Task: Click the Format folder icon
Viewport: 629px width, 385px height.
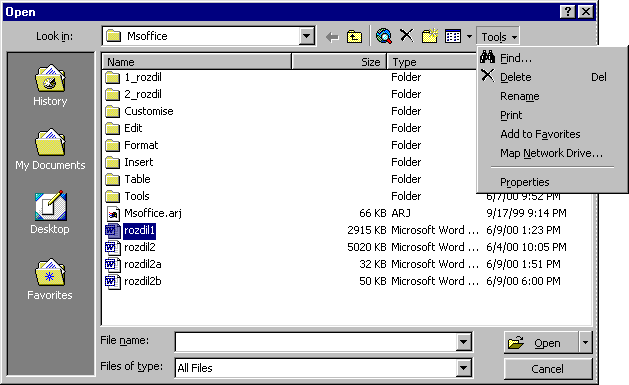Action: pyautogui.click(x=112, y=145)
